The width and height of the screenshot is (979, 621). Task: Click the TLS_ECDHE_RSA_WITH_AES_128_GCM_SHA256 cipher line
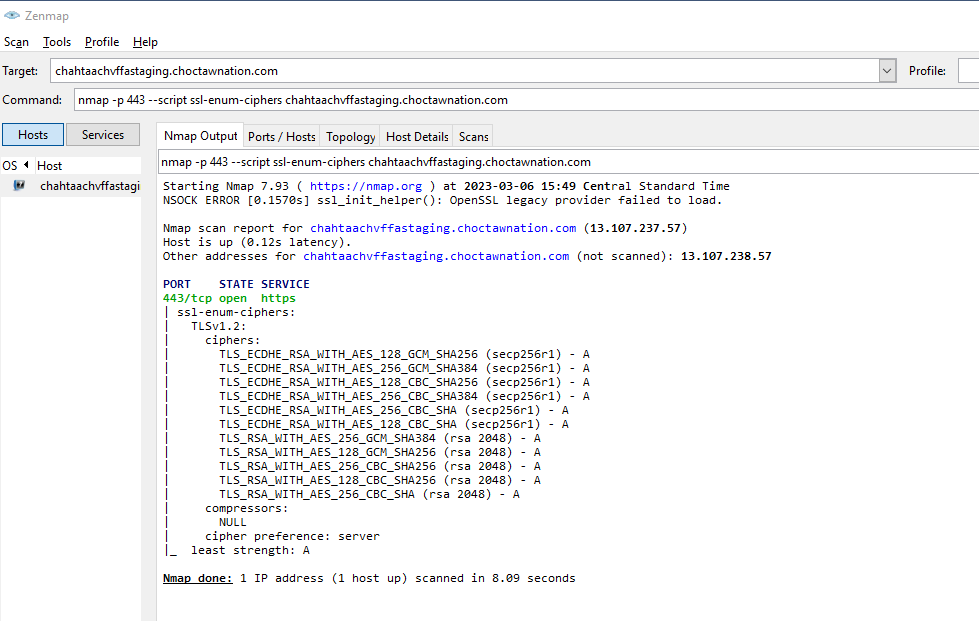pos(404,354)
